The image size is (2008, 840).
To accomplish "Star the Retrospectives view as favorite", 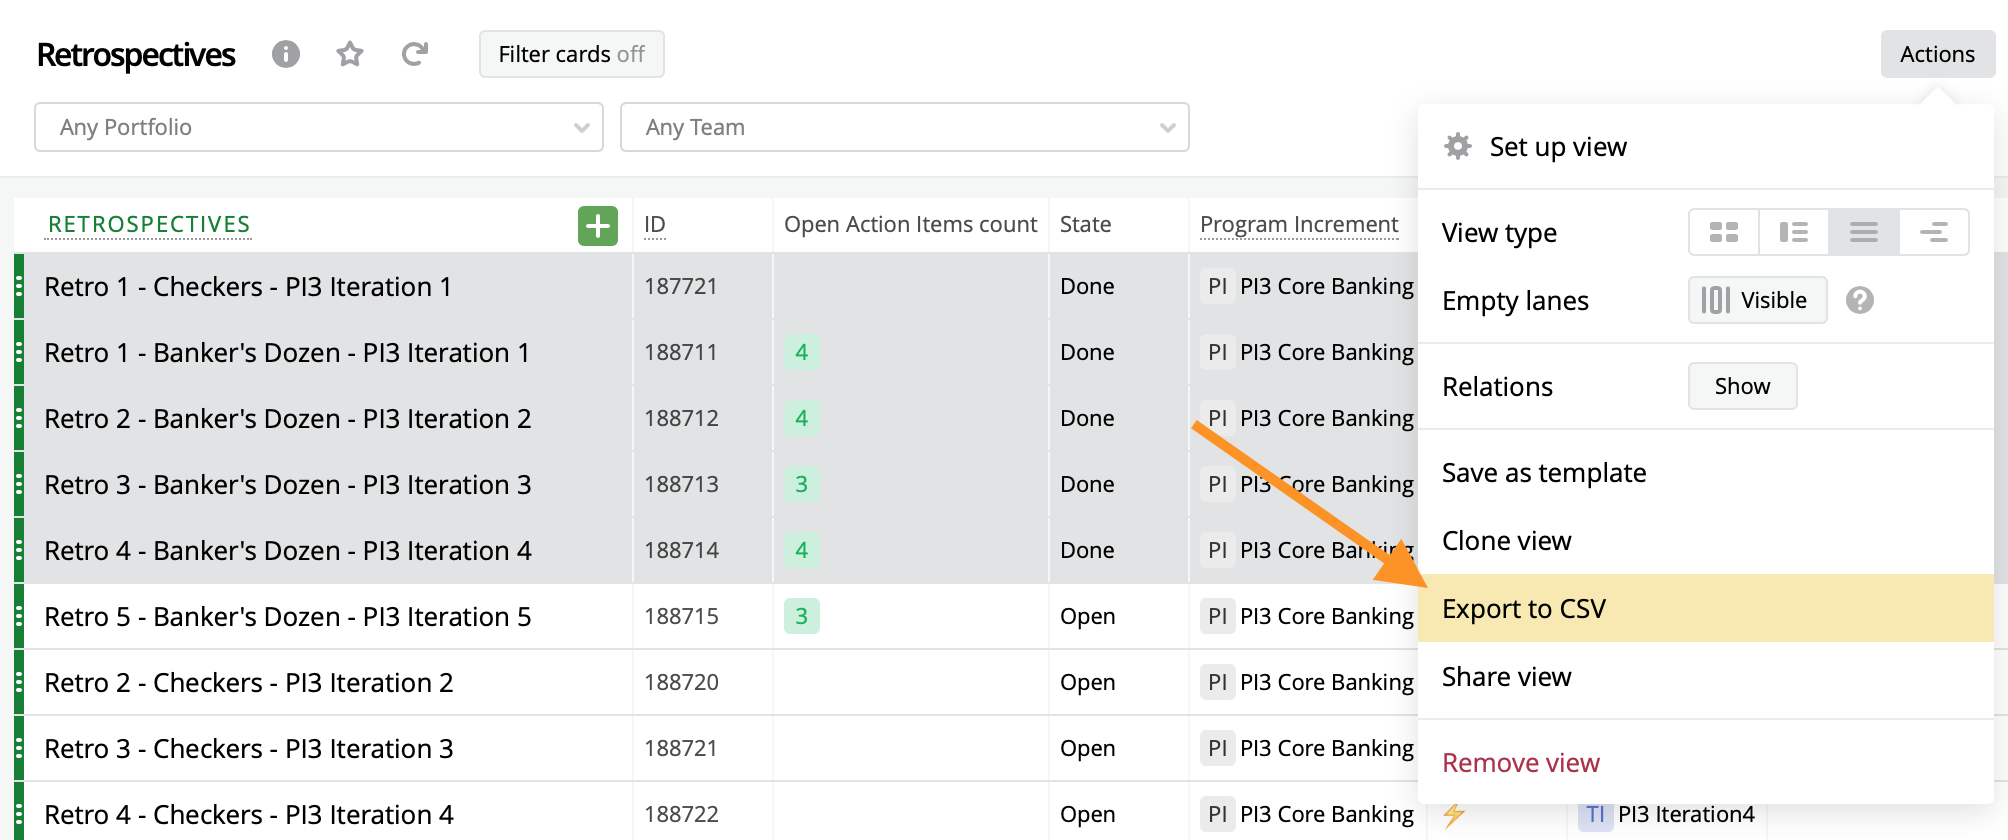I will 350,54.
